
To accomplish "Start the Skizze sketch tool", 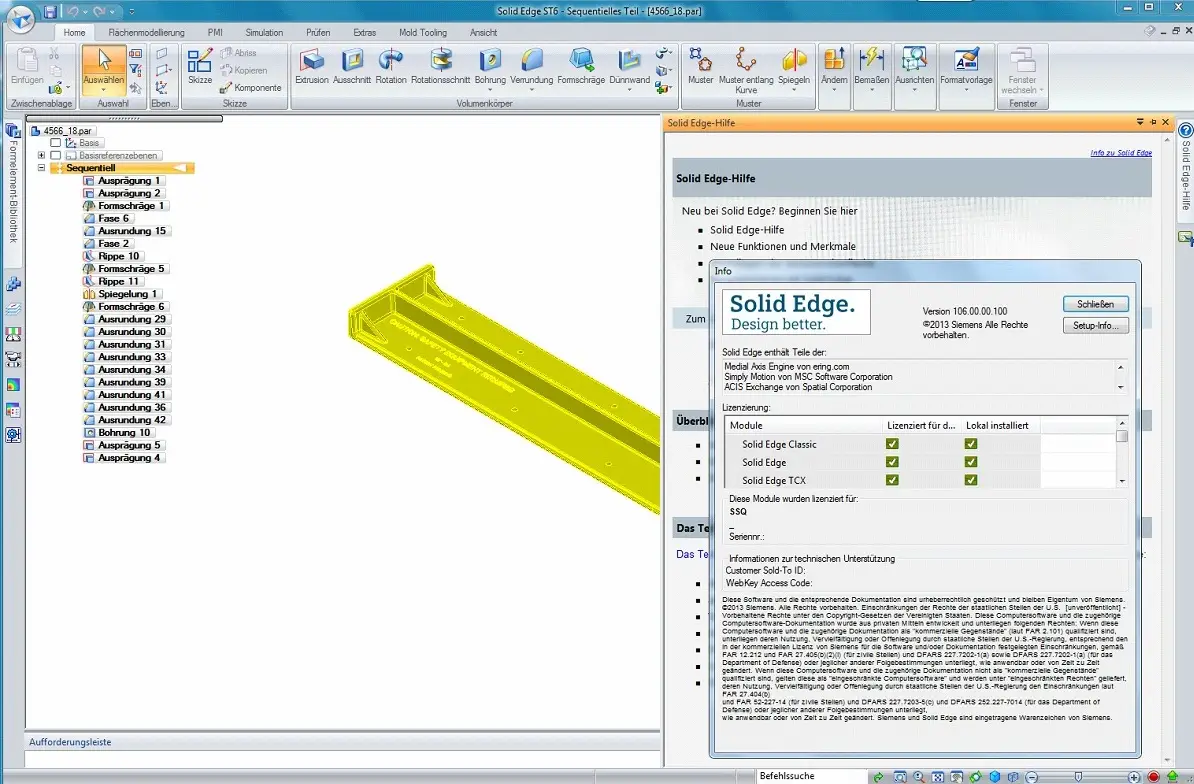I will [x=200, y=67].
